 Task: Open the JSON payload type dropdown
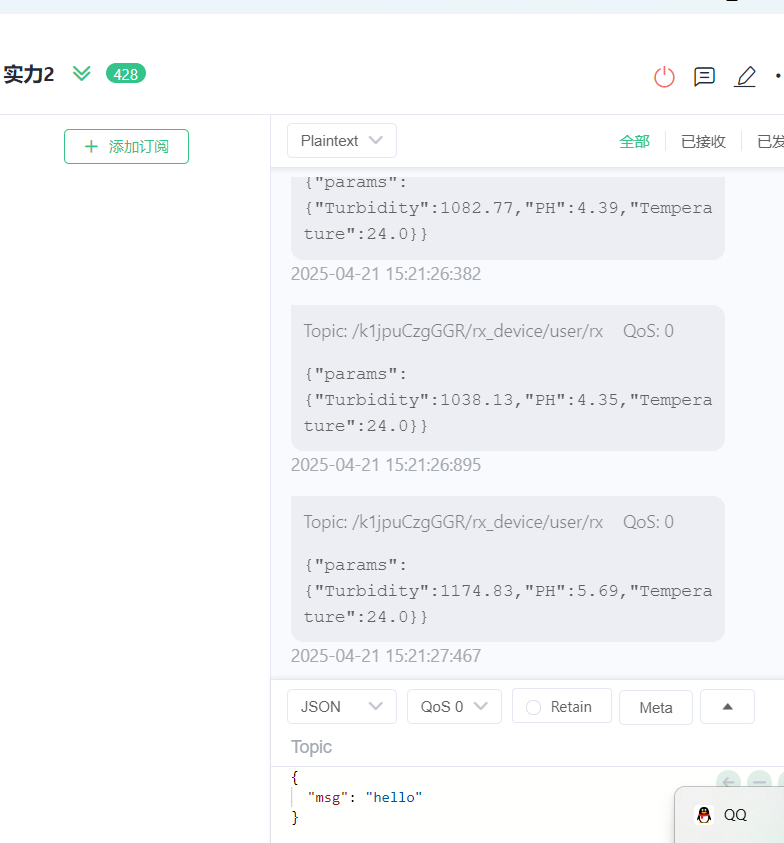pos(341,707)
